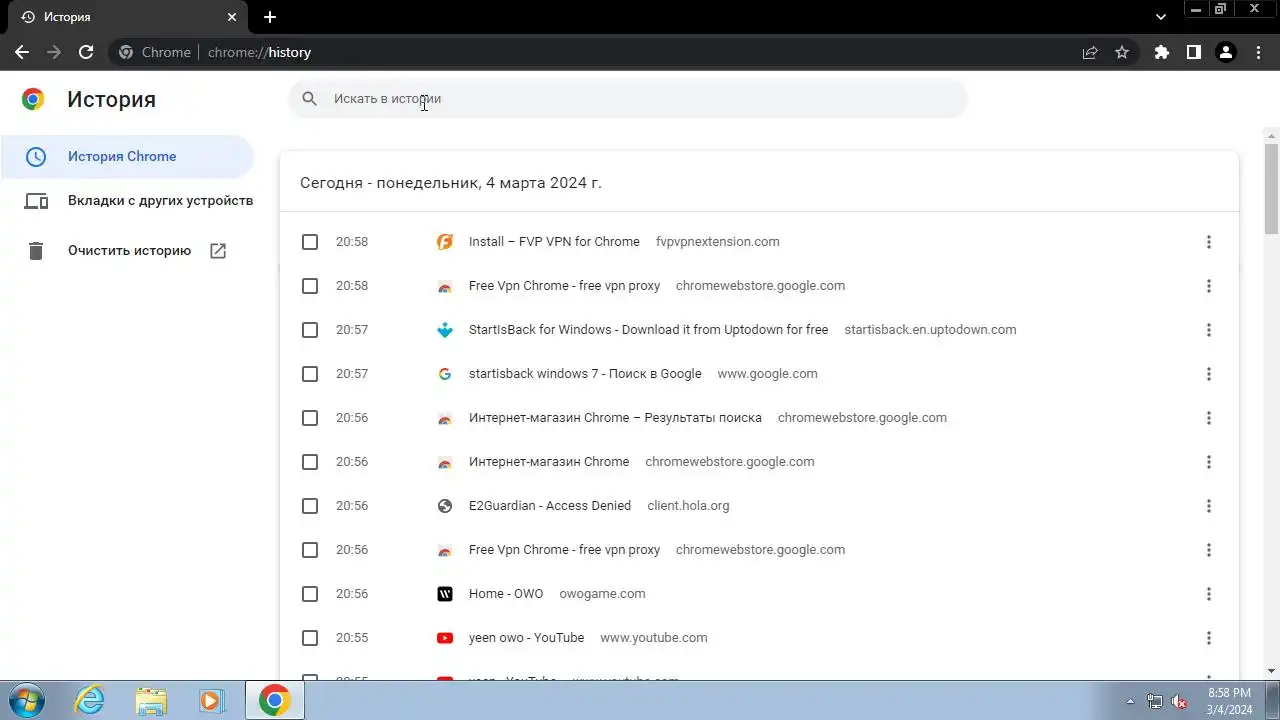The height and width of the screenshot is (720, 1280).
Task: Open the Chrome three-dot main menu
Action: pyautogui.click(x=1257, y=52)
